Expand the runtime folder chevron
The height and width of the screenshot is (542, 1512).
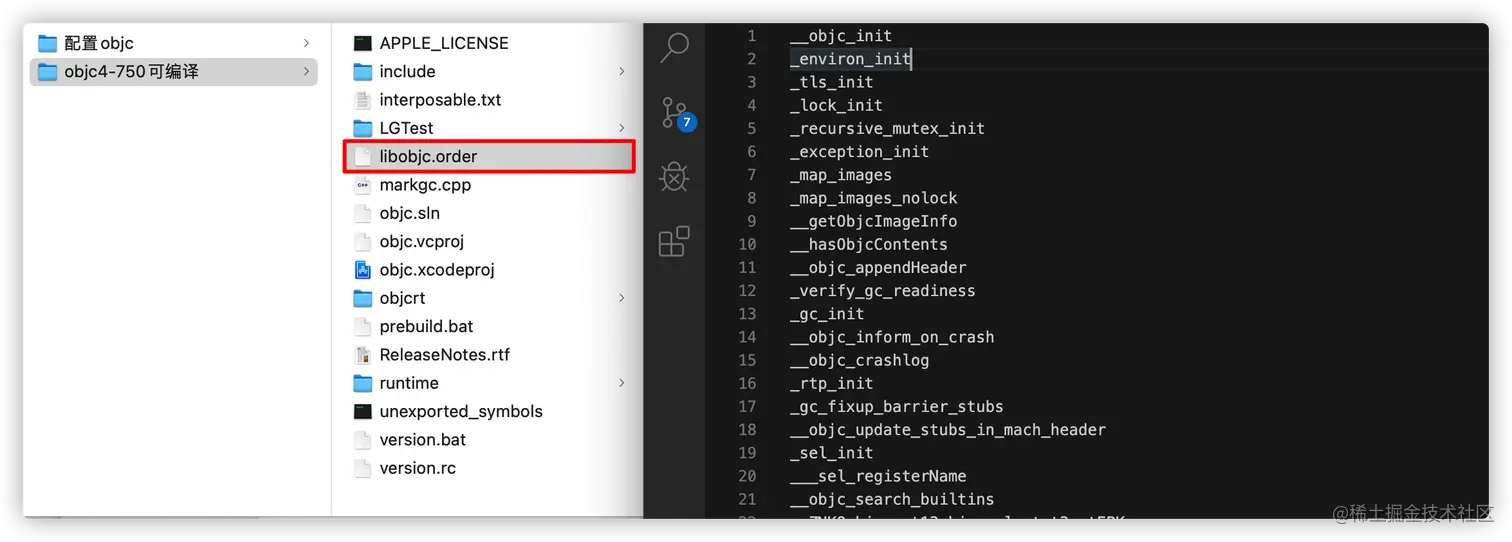pos(621,383)
